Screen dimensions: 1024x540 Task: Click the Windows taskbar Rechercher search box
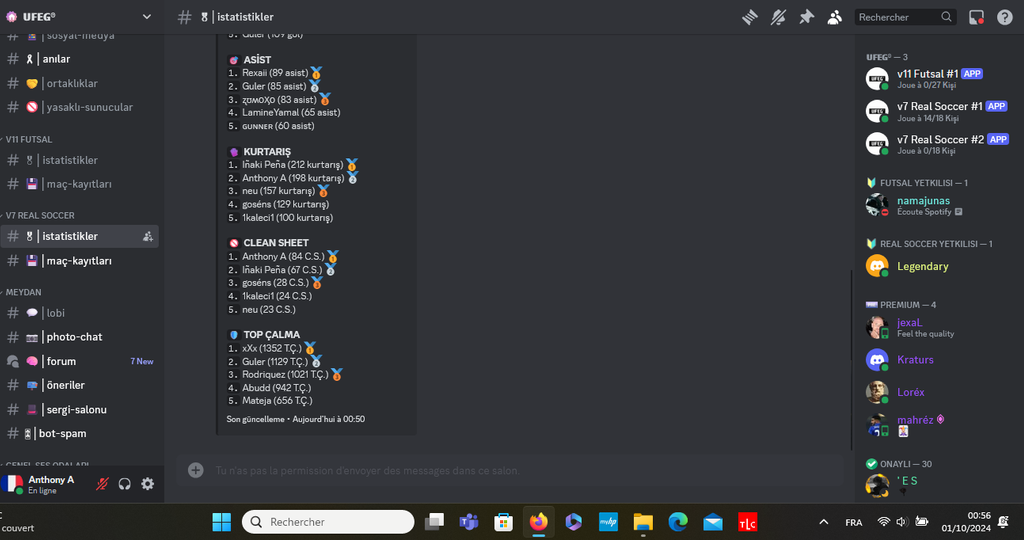(x=328, y=522)
